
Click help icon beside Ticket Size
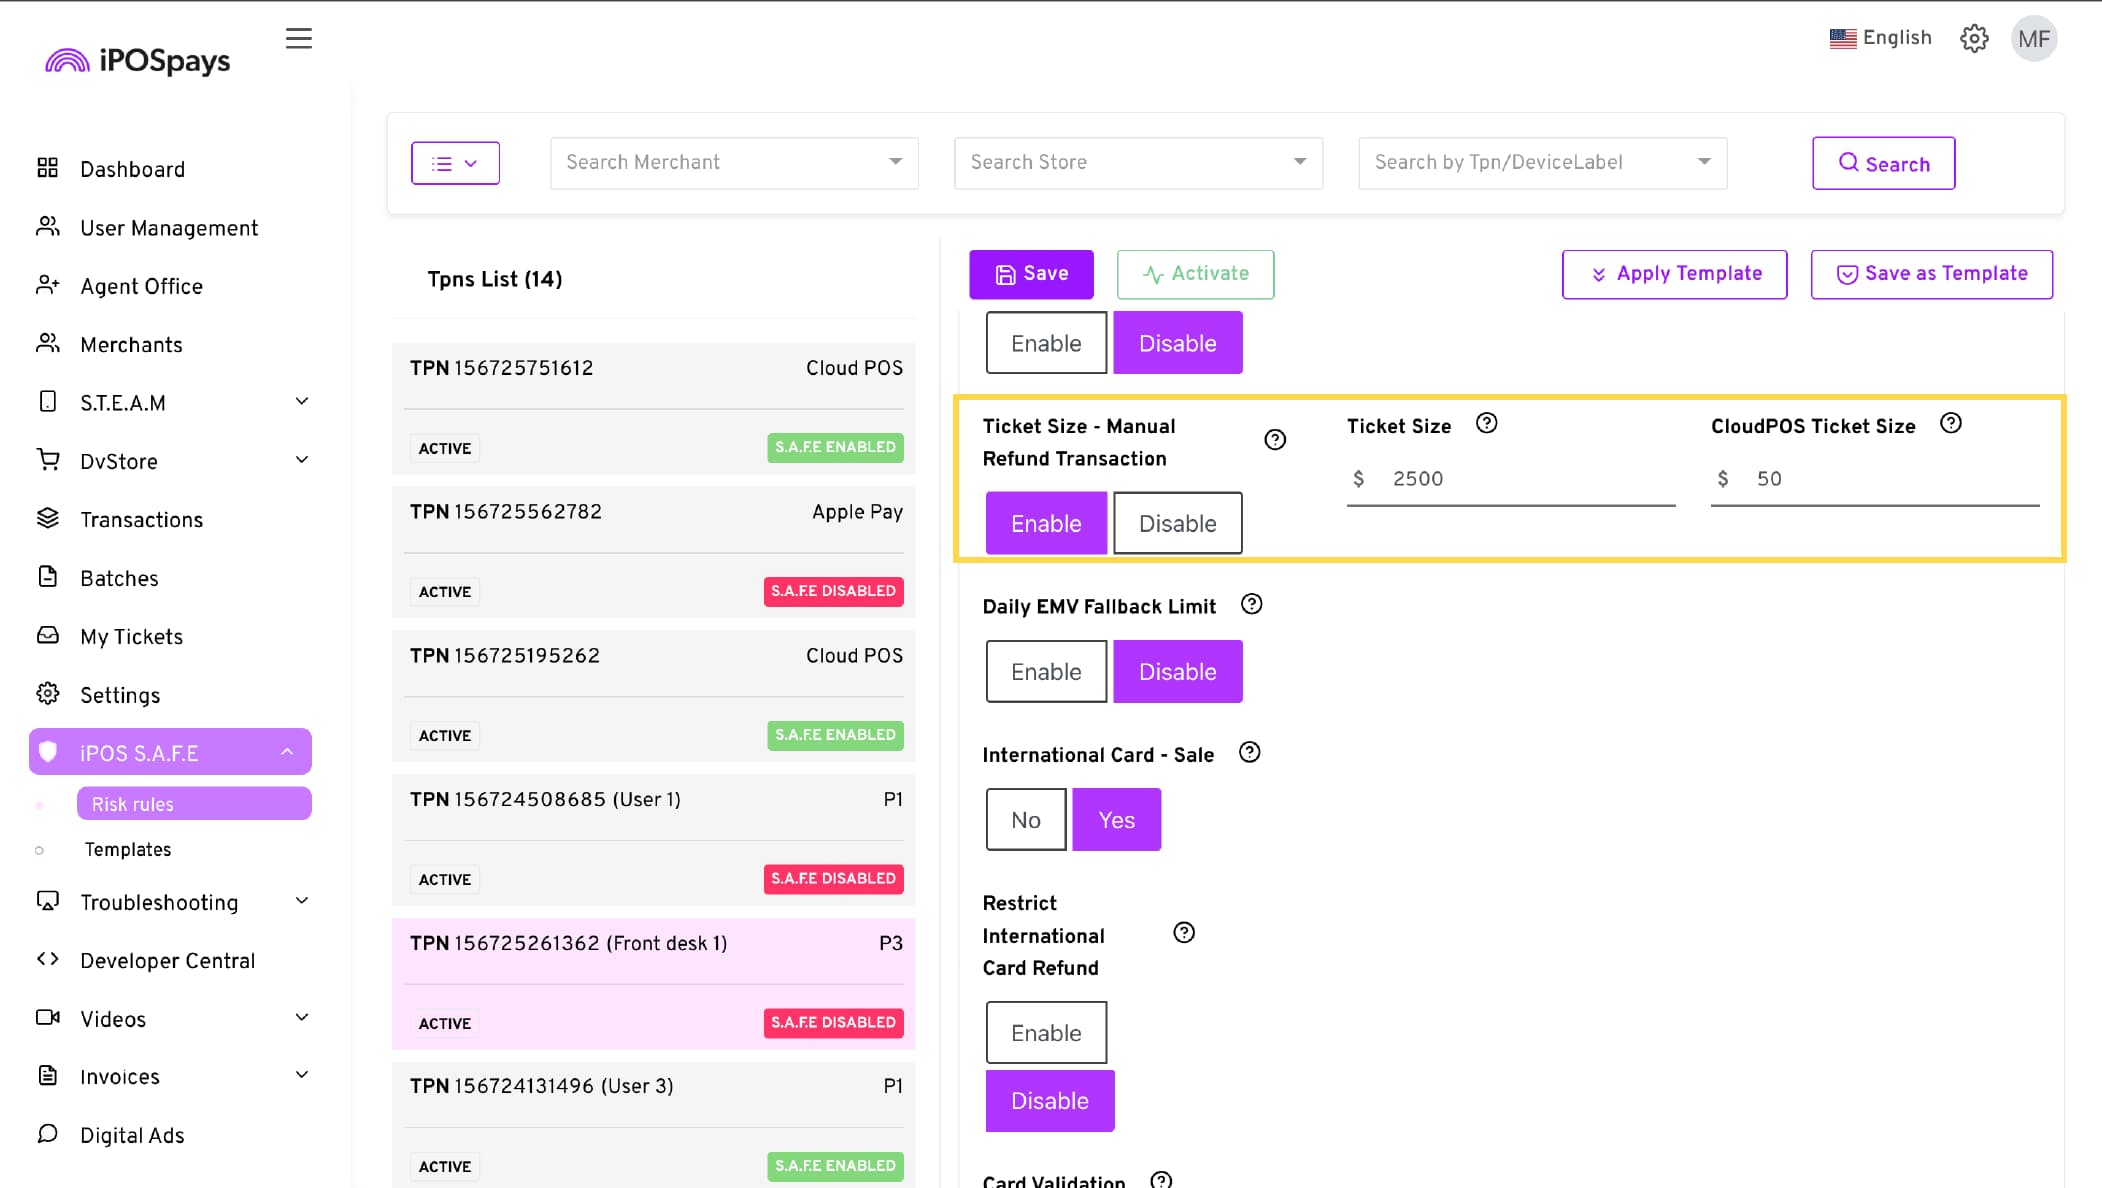point(1486,424)
